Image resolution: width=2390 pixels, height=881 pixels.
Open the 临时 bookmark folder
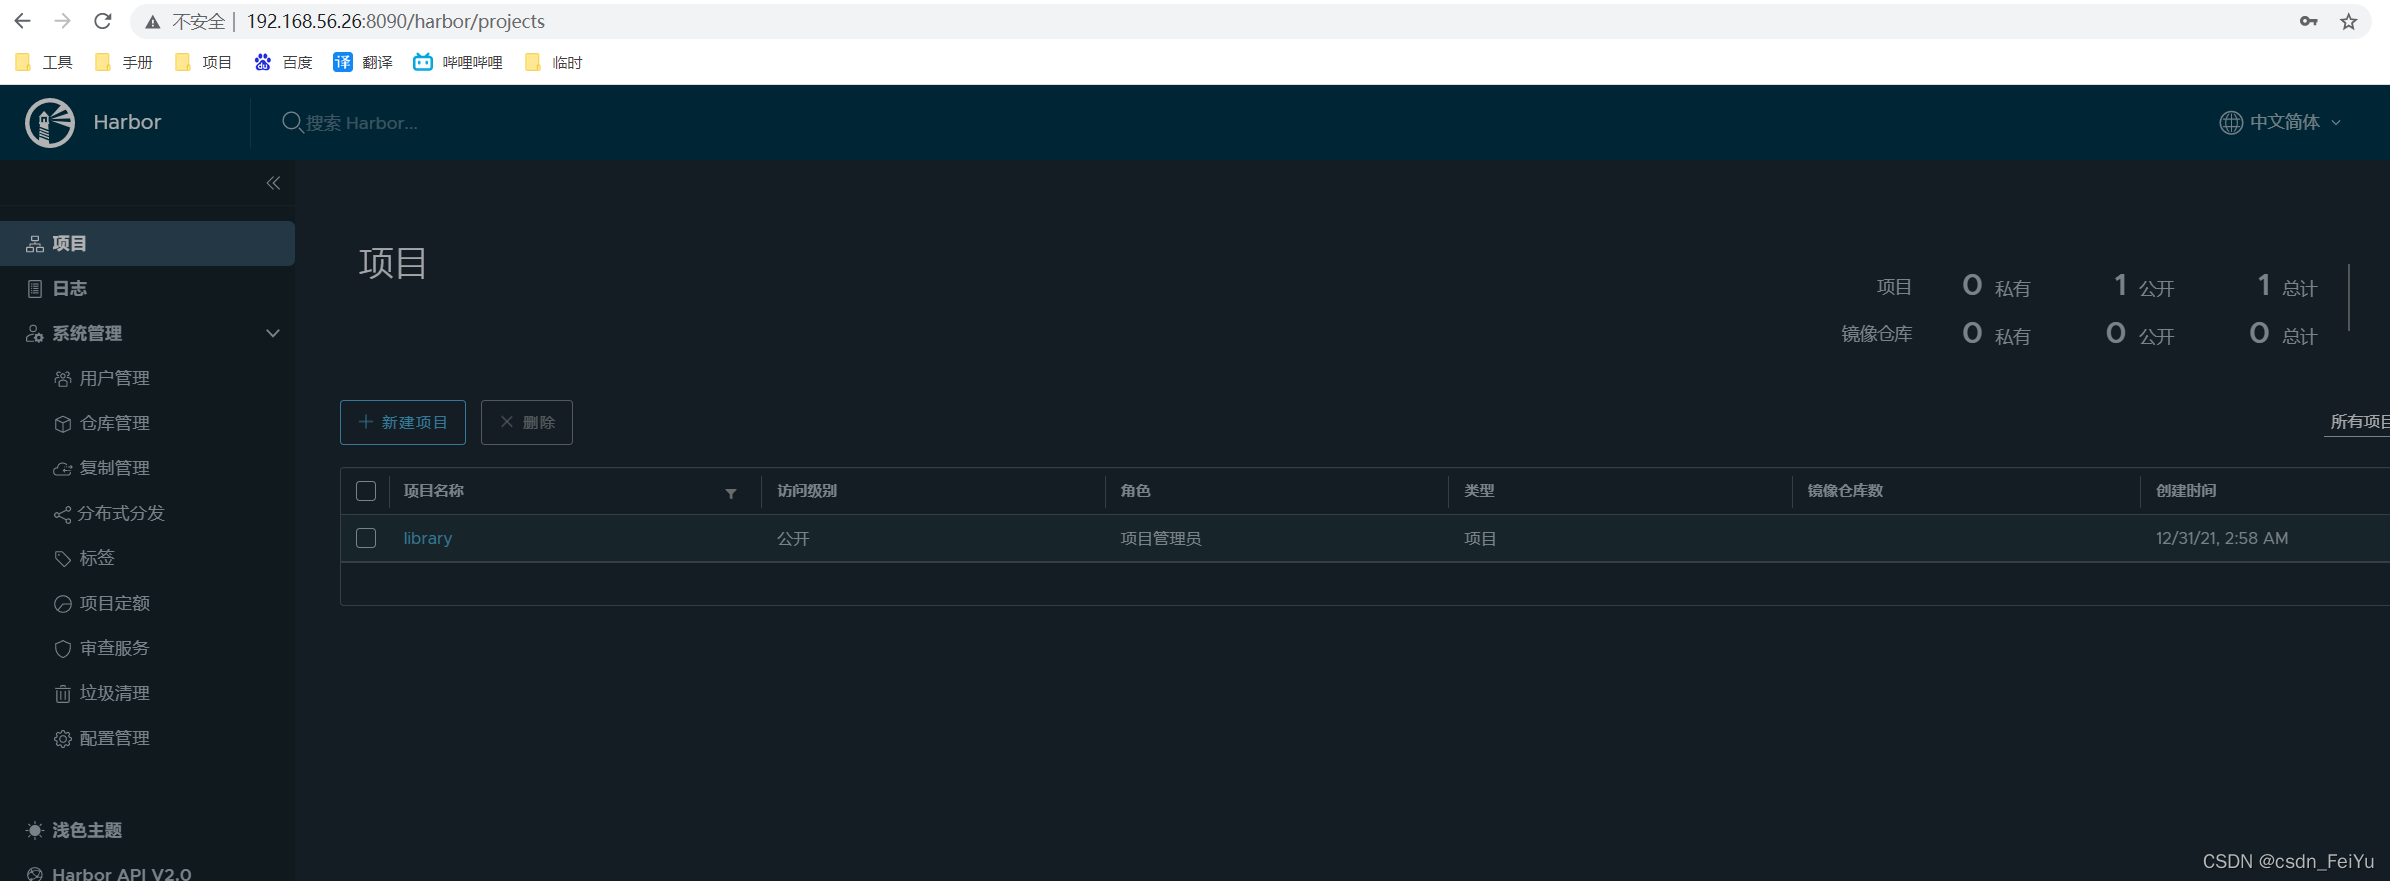point(554,62)
